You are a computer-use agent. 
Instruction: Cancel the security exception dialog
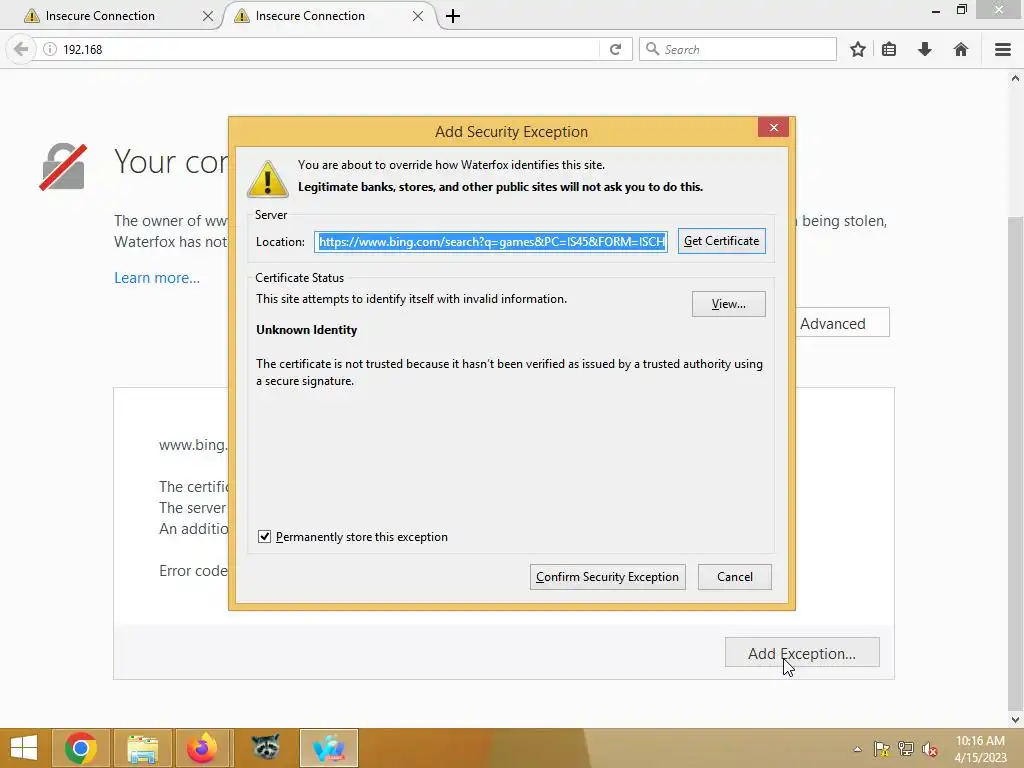(x=735, y=577)
